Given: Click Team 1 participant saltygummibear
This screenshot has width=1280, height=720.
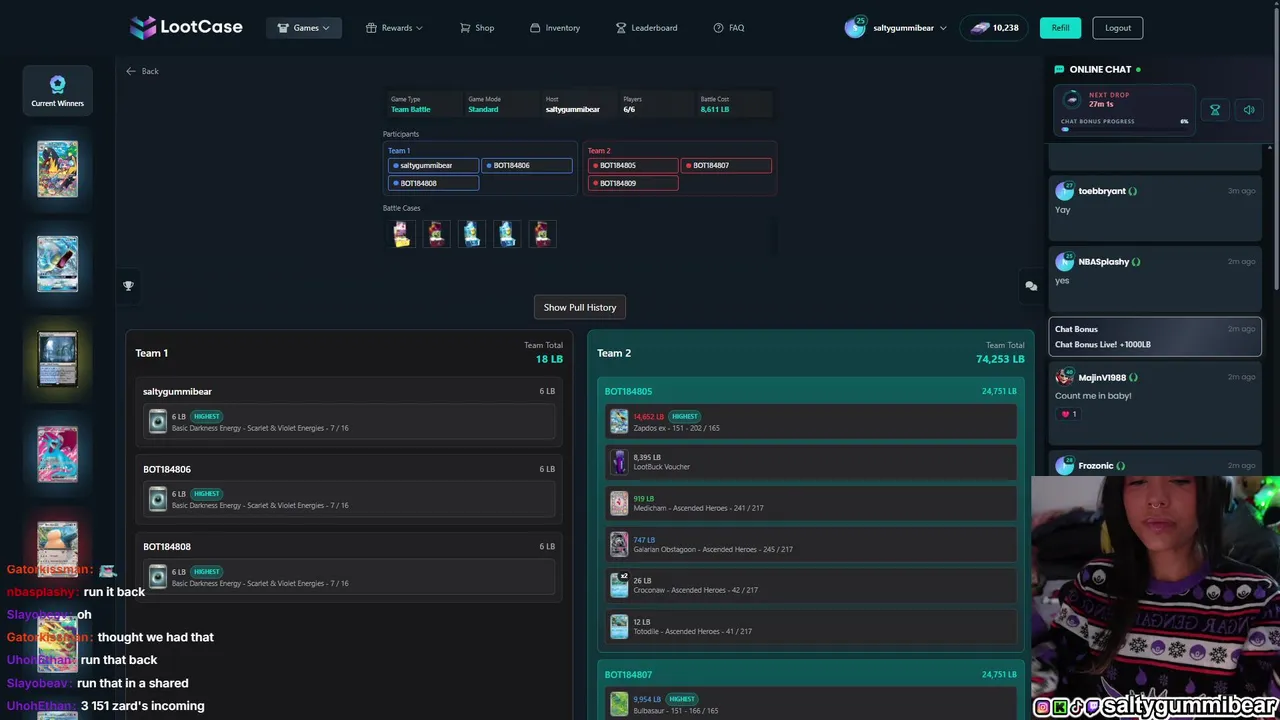Looking at the screenshot, I should pyautogui.click(x=433, y=165).
